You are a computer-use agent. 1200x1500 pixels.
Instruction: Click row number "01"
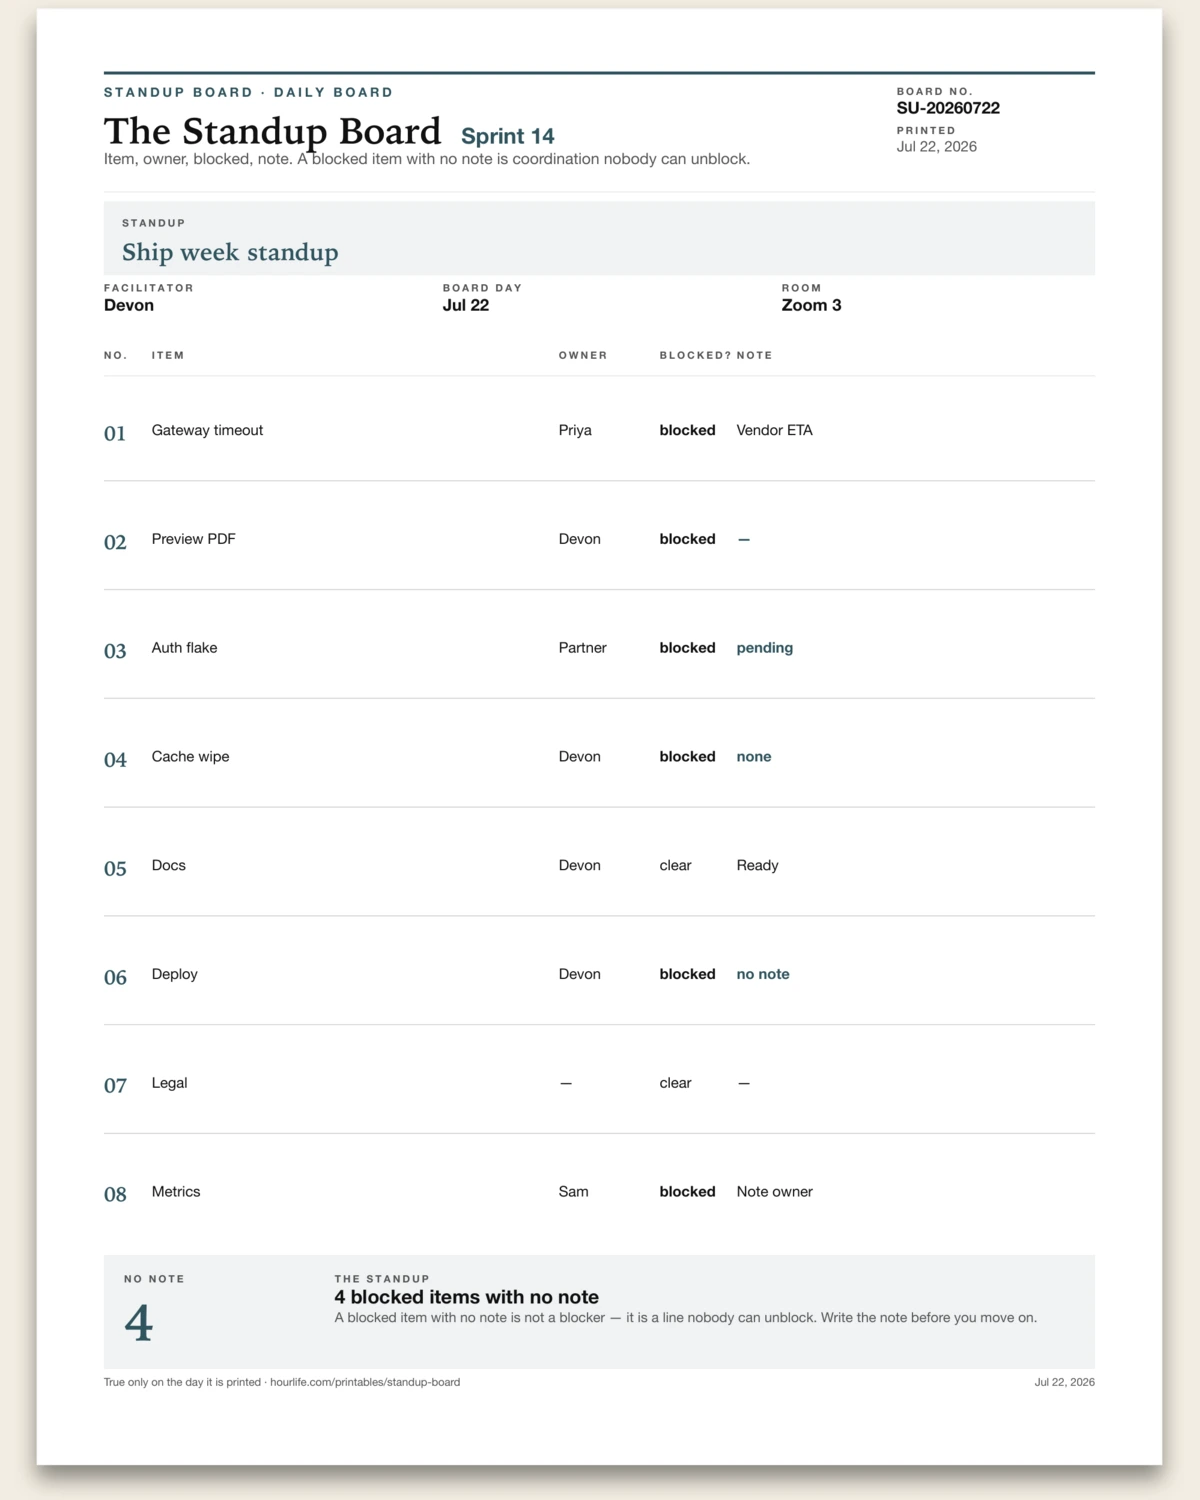point(115,433)
